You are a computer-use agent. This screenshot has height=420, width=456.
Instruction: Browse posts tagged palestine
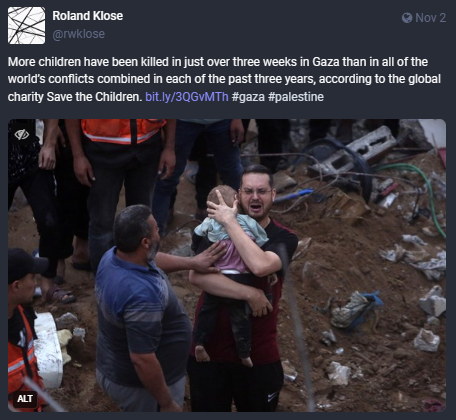296,97
